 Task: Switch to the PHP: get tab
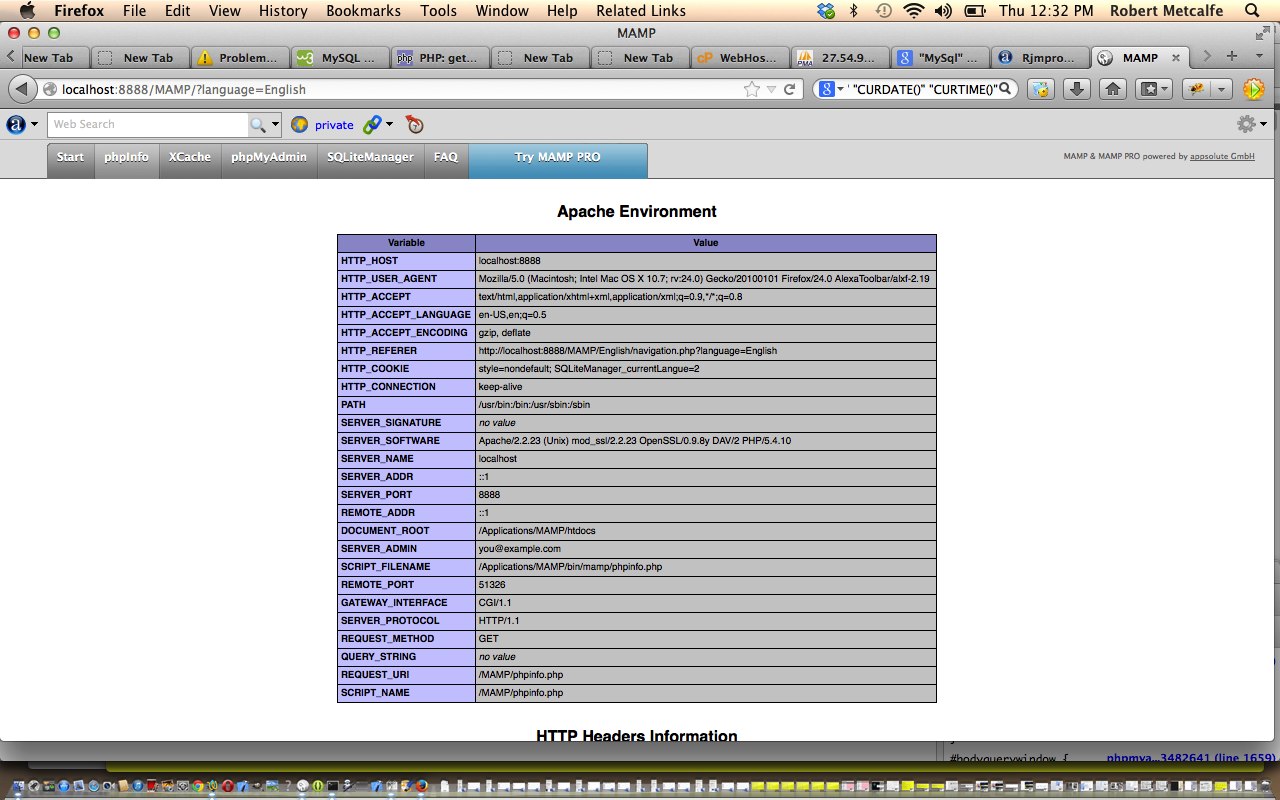[x=439, y=57]
